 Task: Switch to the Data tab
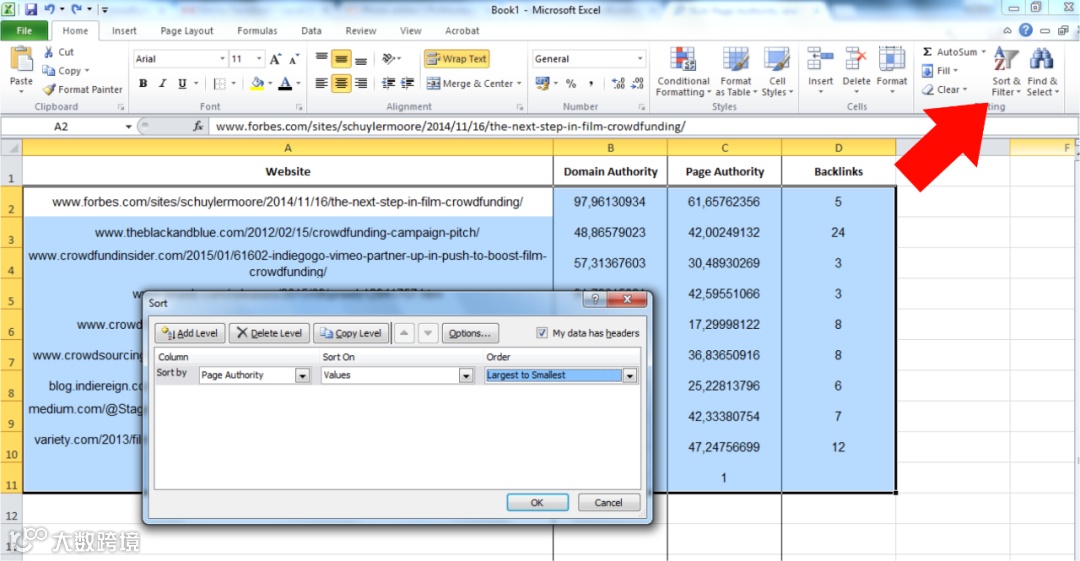tap(311, 30)
